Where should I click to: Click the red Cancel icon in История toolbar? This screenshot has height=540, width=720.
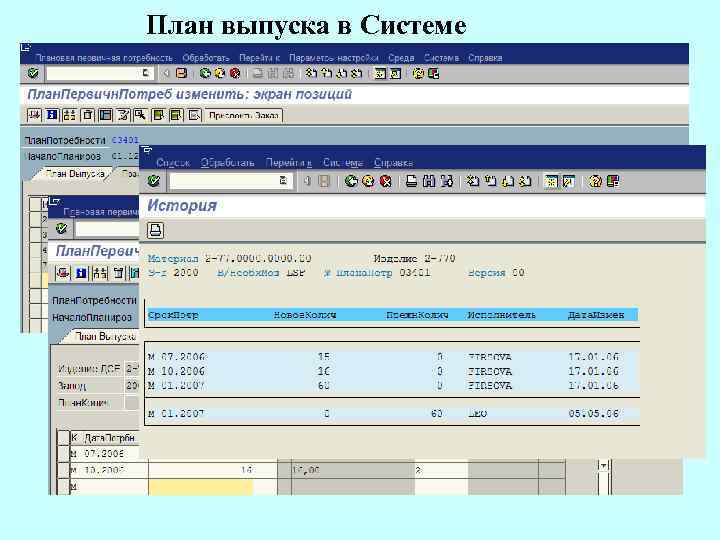(385, 181)
